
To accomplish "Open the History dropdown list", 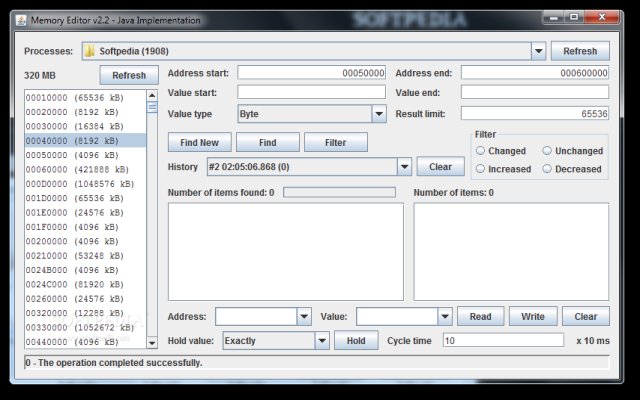I will [x=404, y=167].
